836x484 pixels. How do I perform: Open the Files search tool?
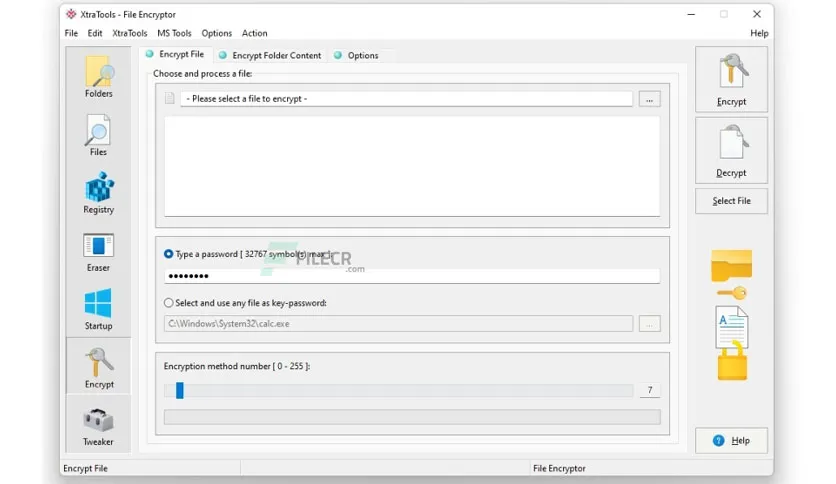point(99,135)
